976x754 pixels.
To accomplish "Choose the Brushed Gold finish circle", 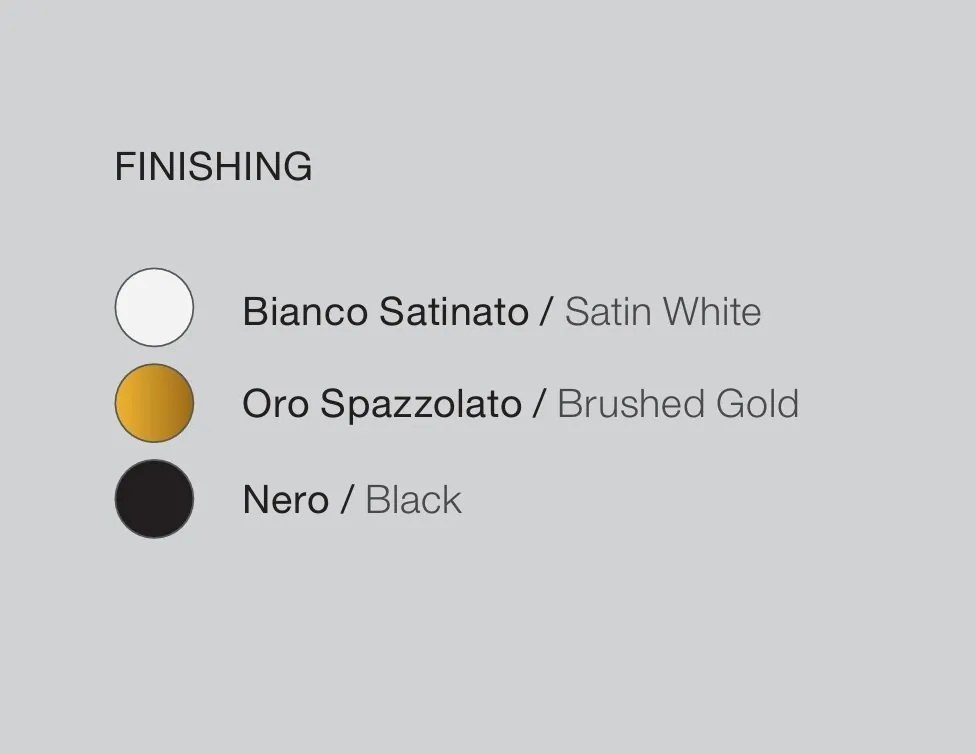I will (x=154, y=403).
